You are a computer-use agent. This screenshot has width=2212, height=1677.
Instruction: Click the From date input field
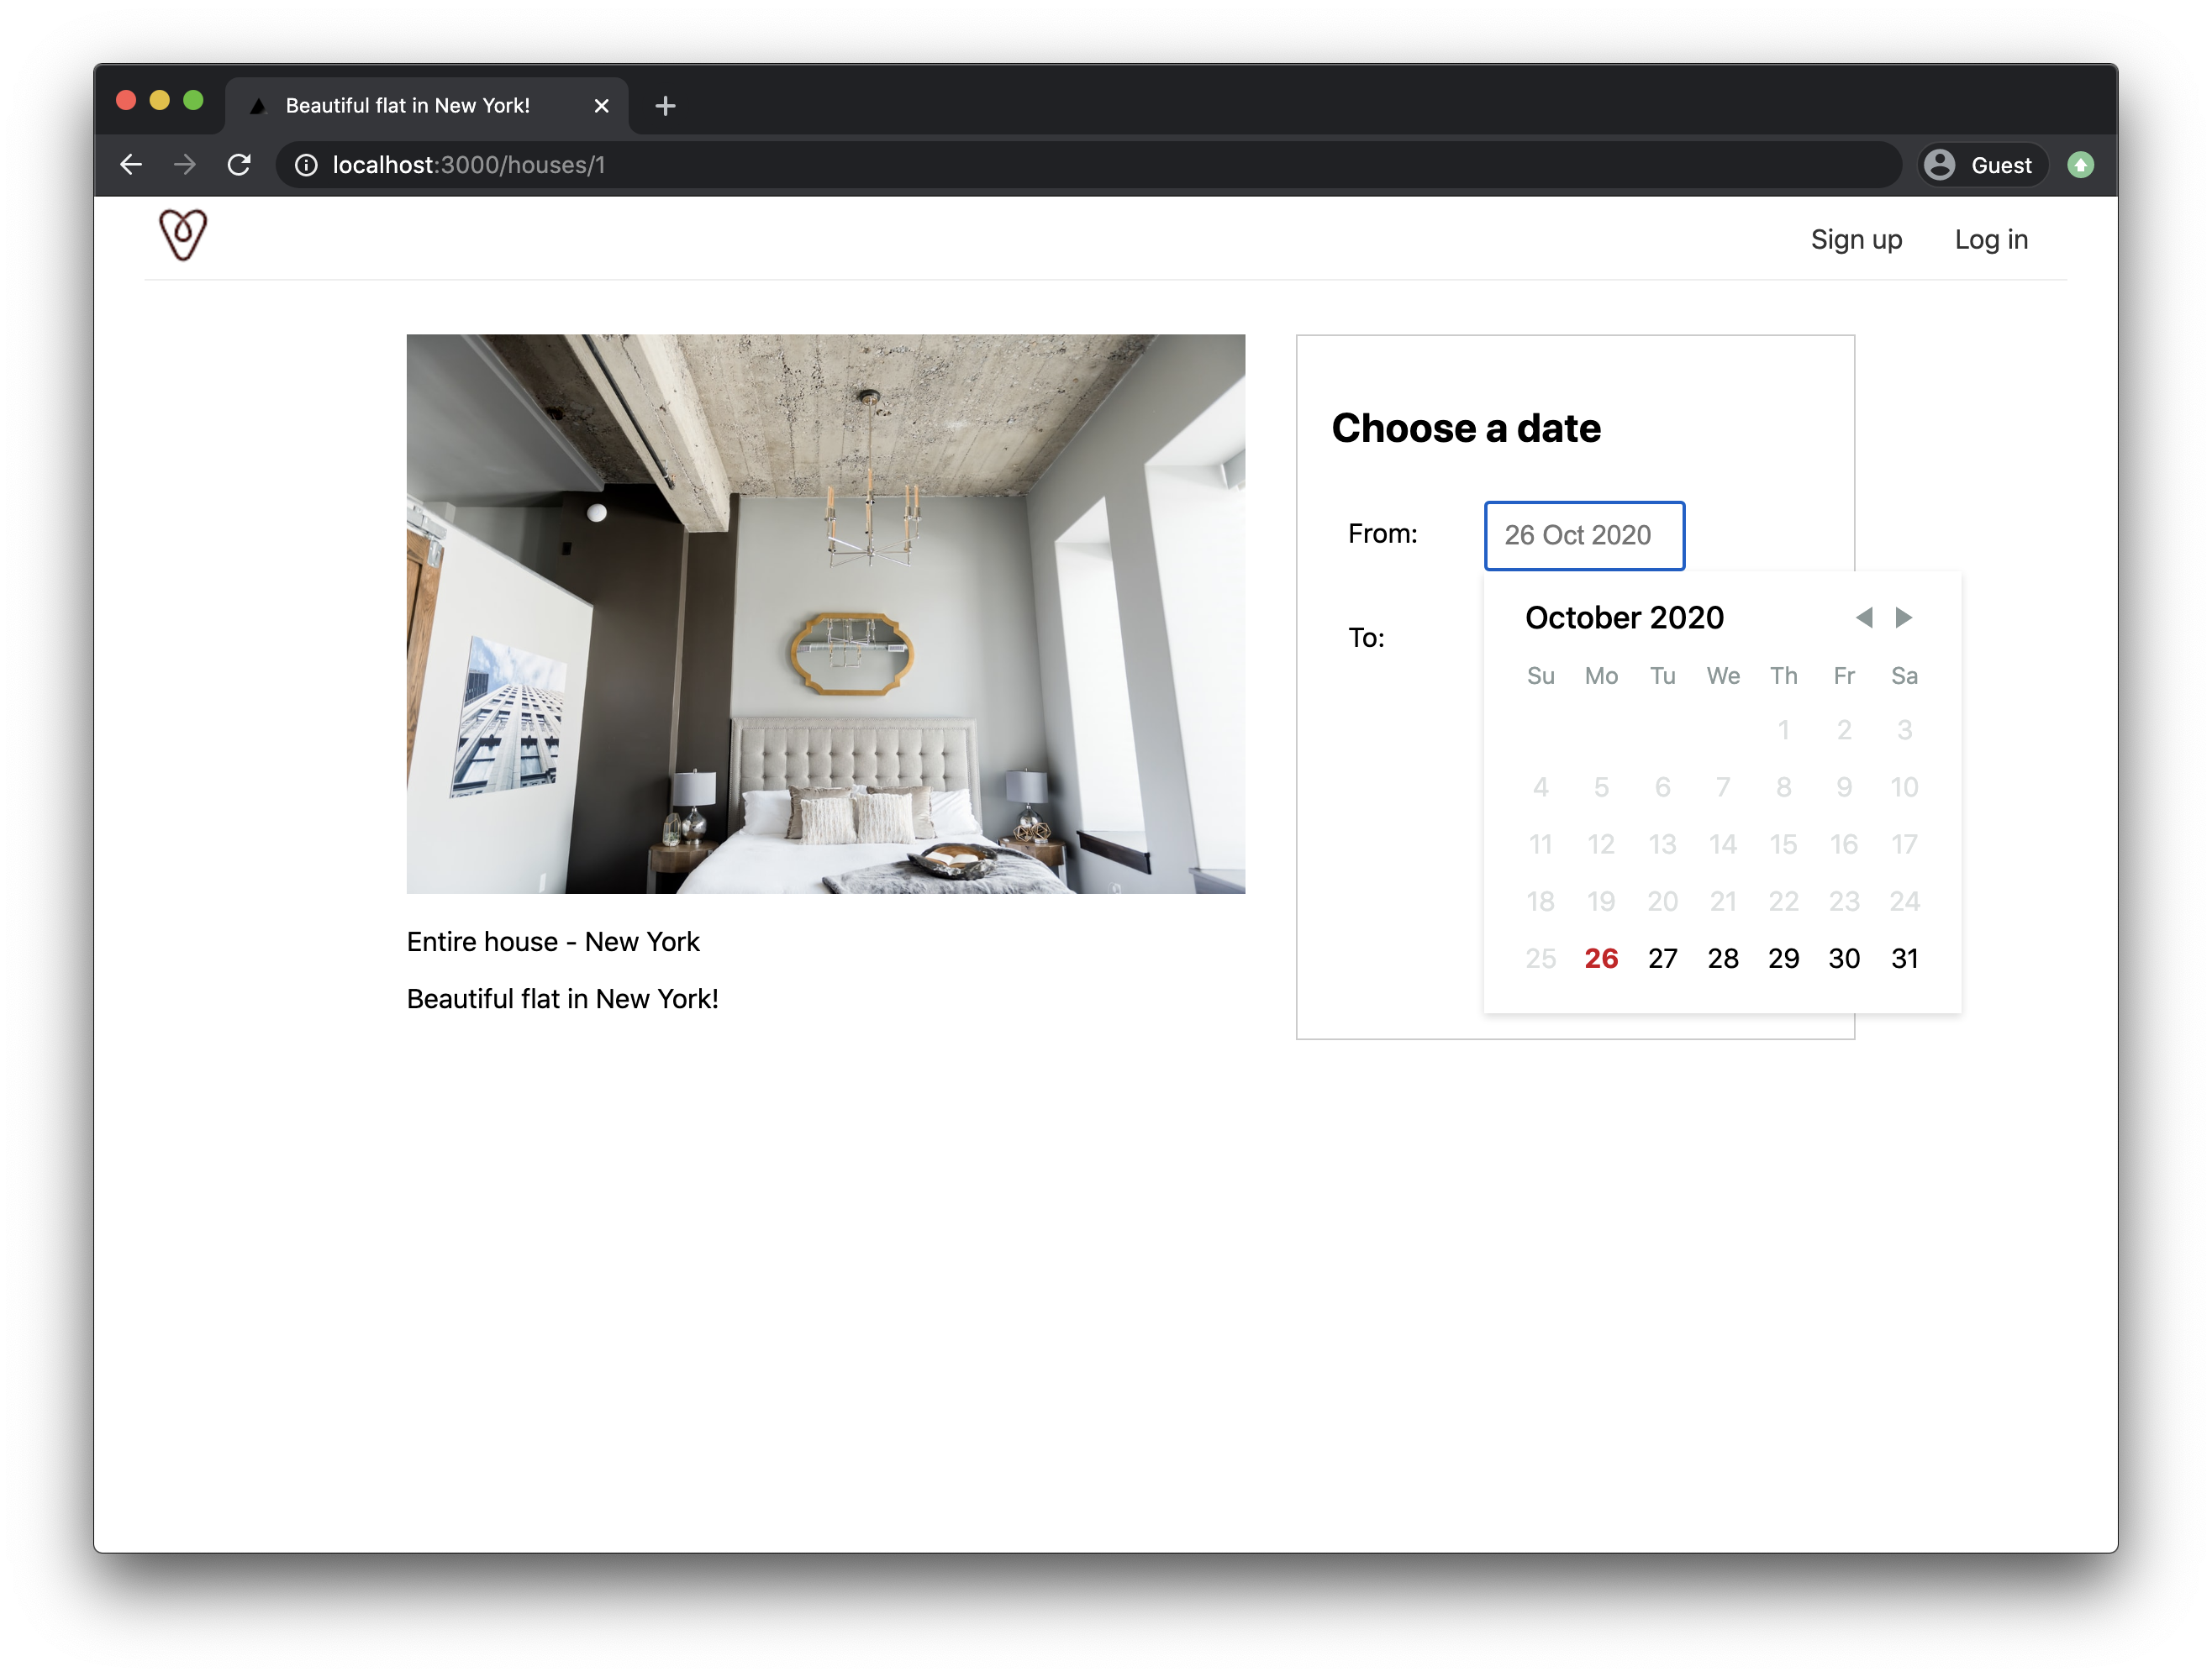(1583, 536)
